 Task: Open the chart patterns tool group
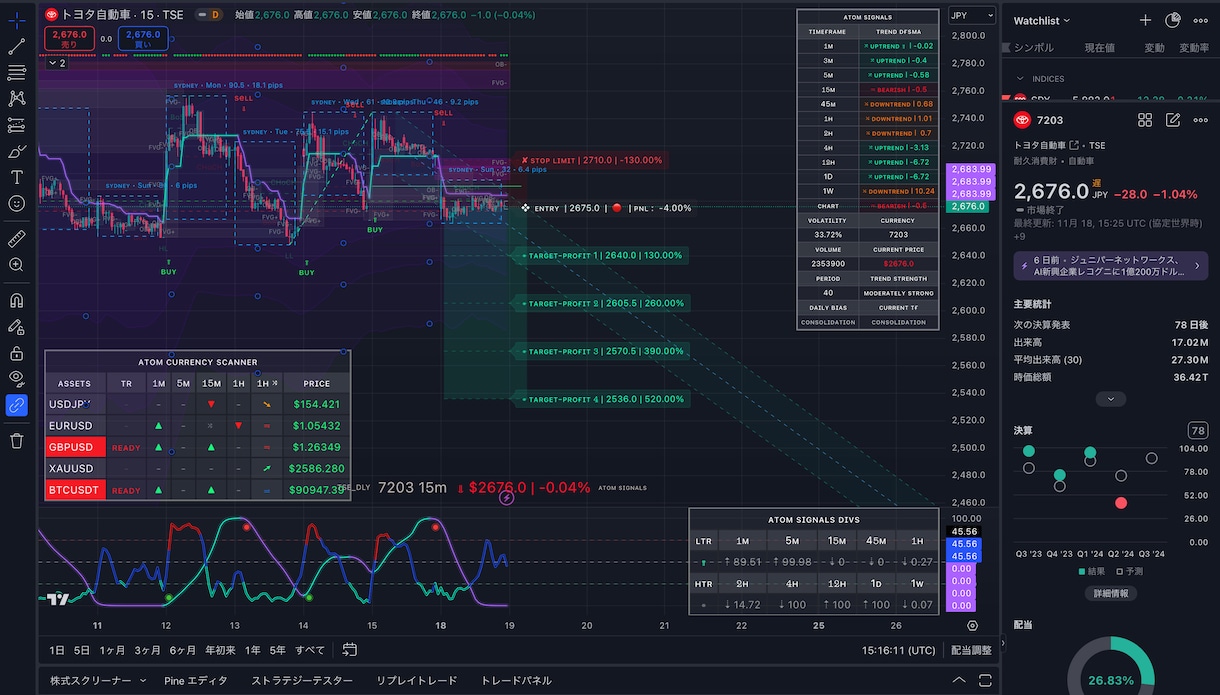click(16, 99)
